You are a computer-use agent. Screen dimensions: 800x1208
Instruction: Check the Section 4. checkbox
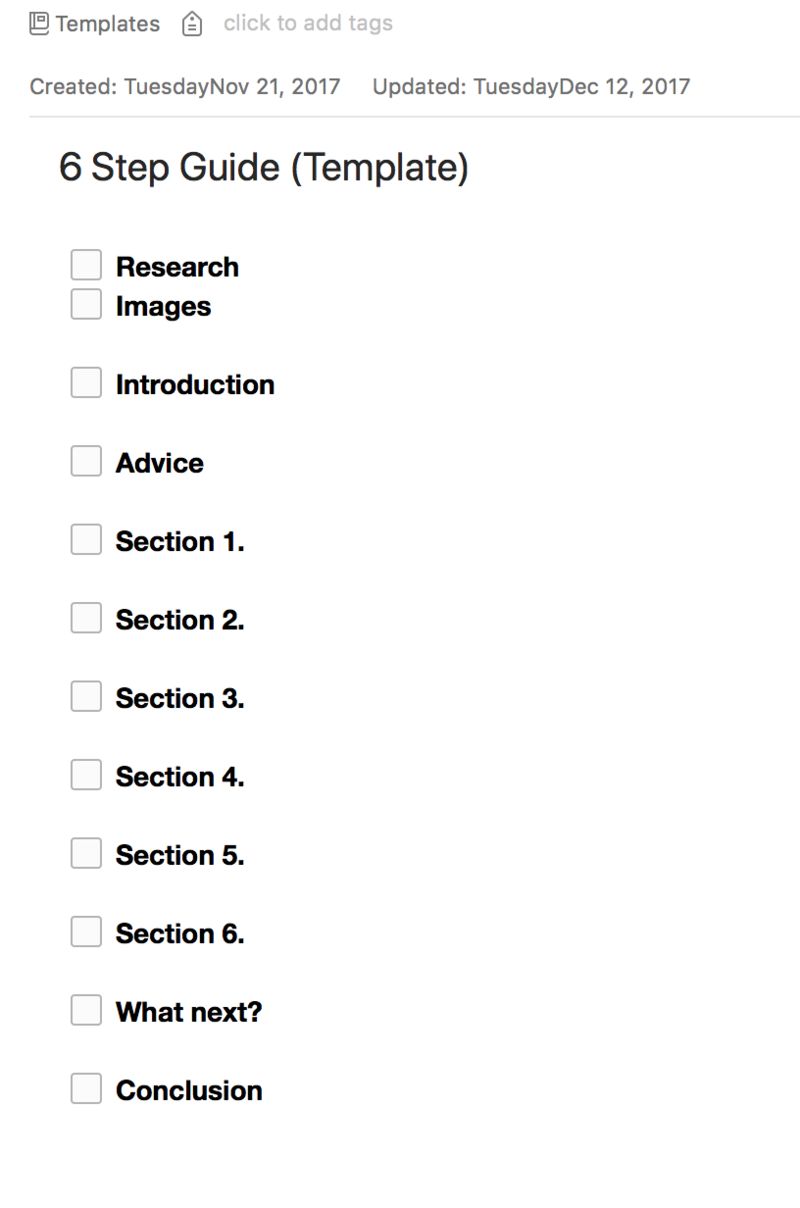[86, 775]
